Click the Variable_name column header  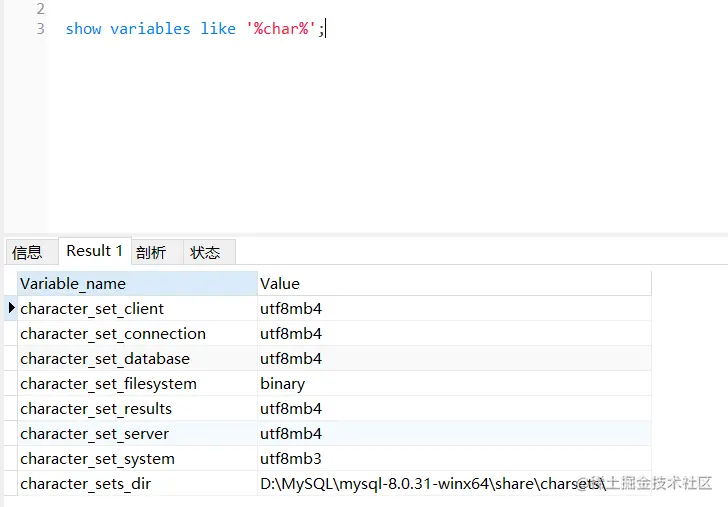pyautogui.click(x=137, y=283)
